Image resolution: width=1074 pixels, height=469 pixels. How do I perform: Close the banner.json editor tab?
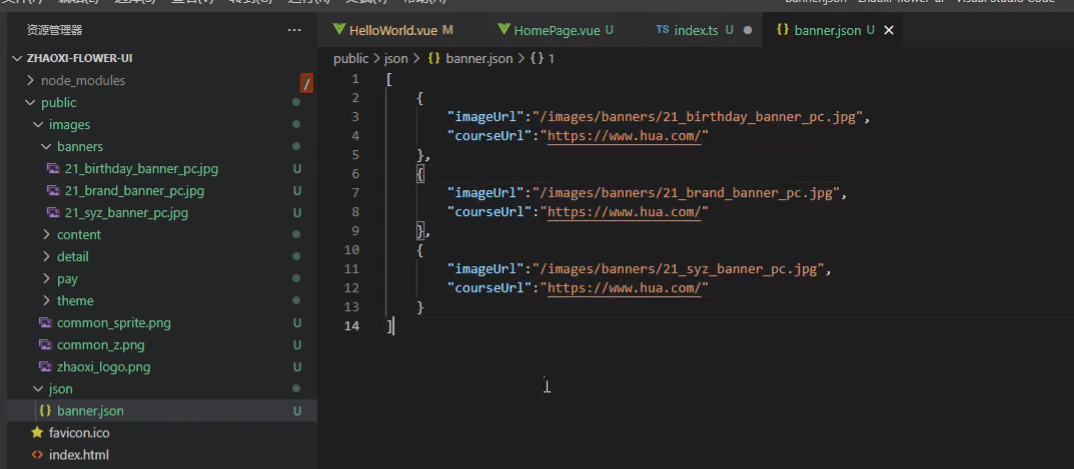coord(888,30)
